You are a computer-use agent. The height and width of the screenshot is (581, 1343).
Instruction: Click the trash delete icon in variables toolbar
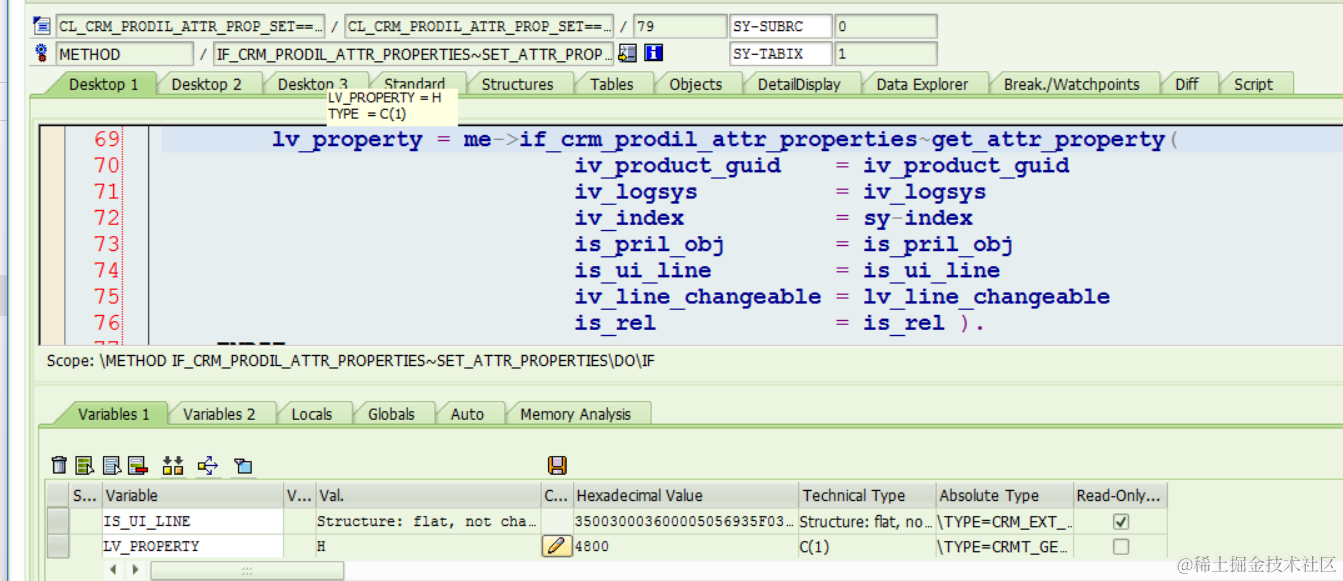pos(59,465)
